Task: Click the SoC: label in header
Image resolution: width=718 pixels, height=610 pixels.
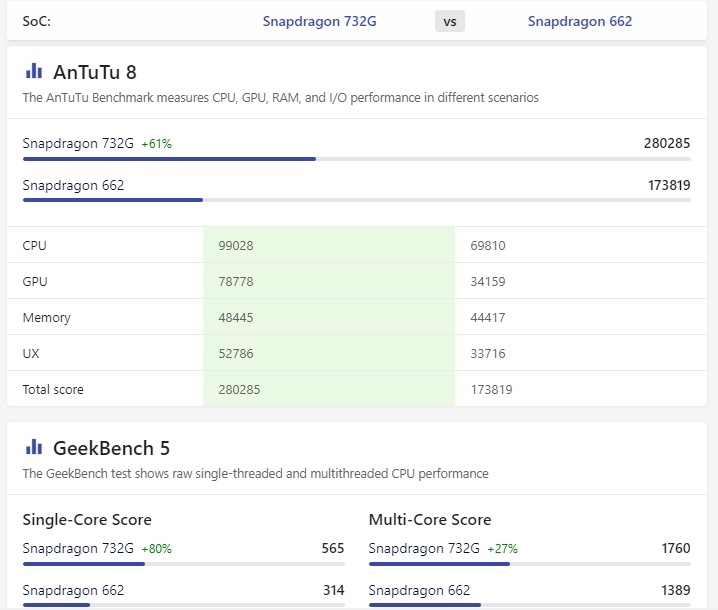Action: (x=37, y=22)
